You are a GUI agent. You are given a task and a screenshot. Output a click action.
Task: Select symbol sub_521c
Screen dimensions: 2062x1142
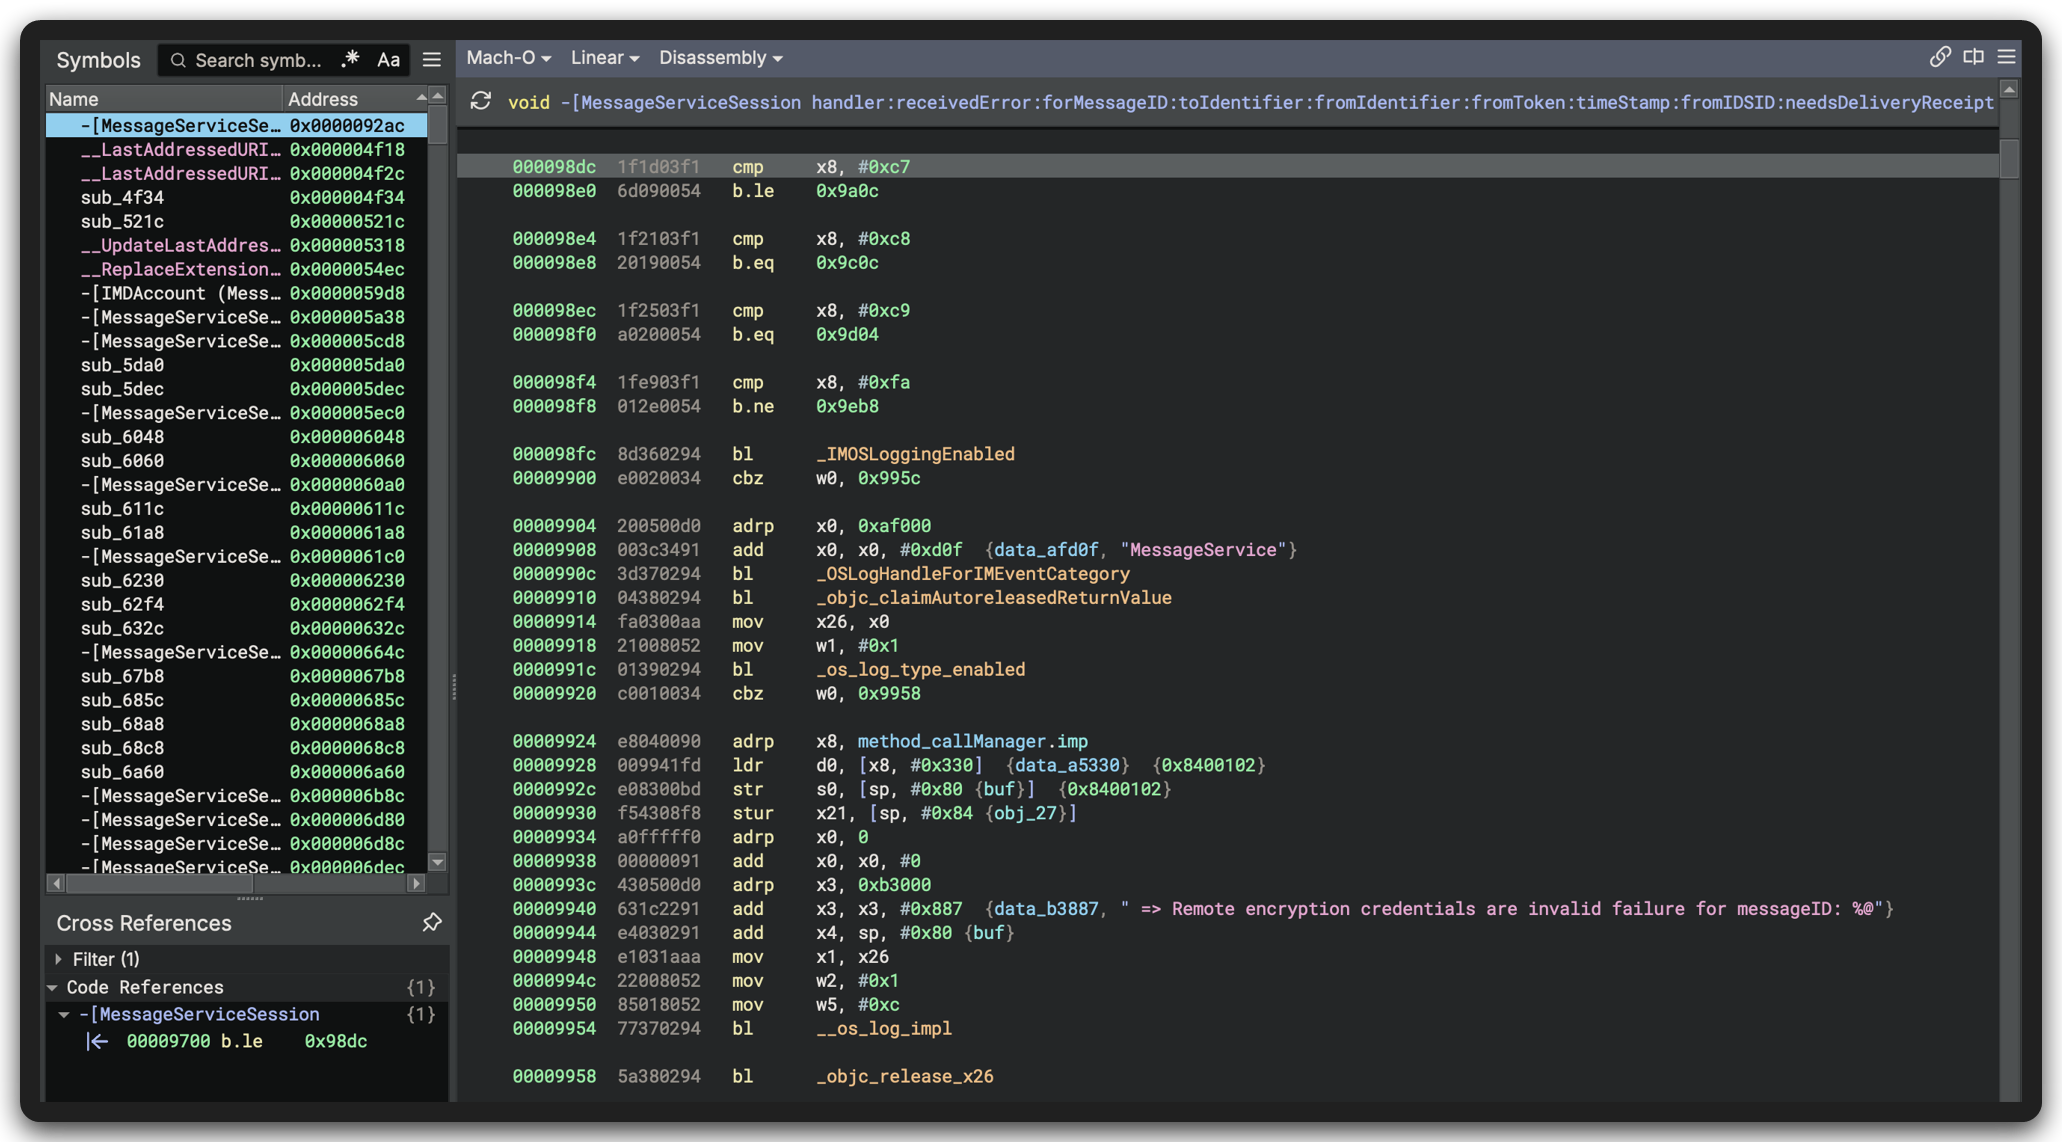[x=236, y=221]
